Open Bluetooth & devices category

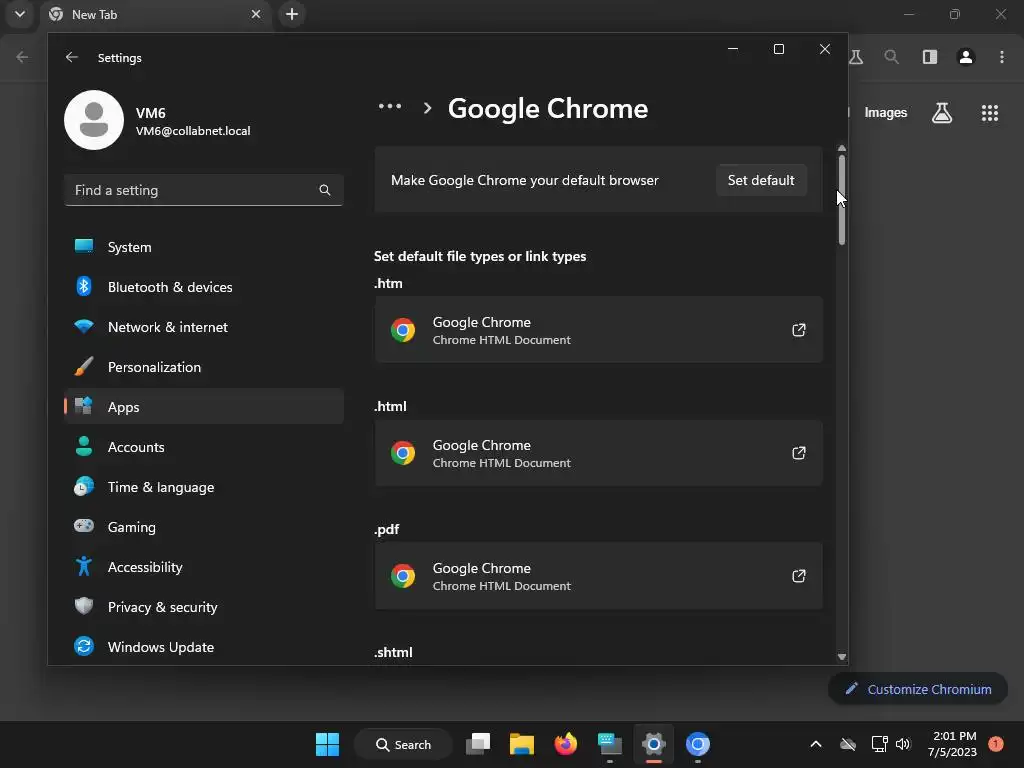coord(204,287)
